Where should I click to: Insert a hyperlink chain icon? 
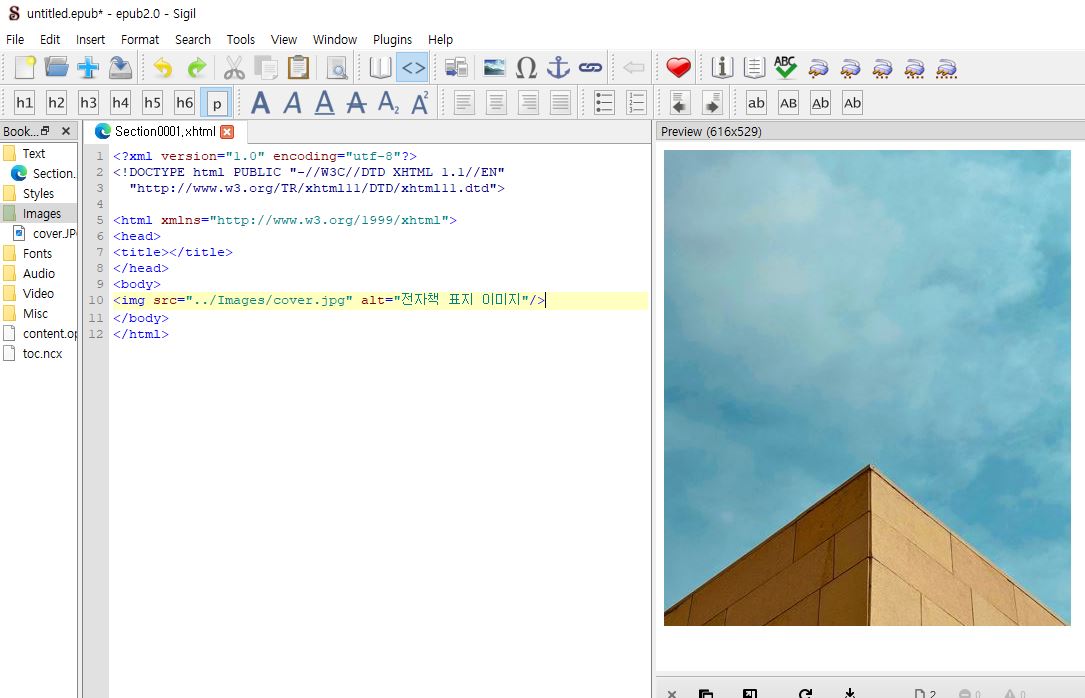click(x=590, y=68)
